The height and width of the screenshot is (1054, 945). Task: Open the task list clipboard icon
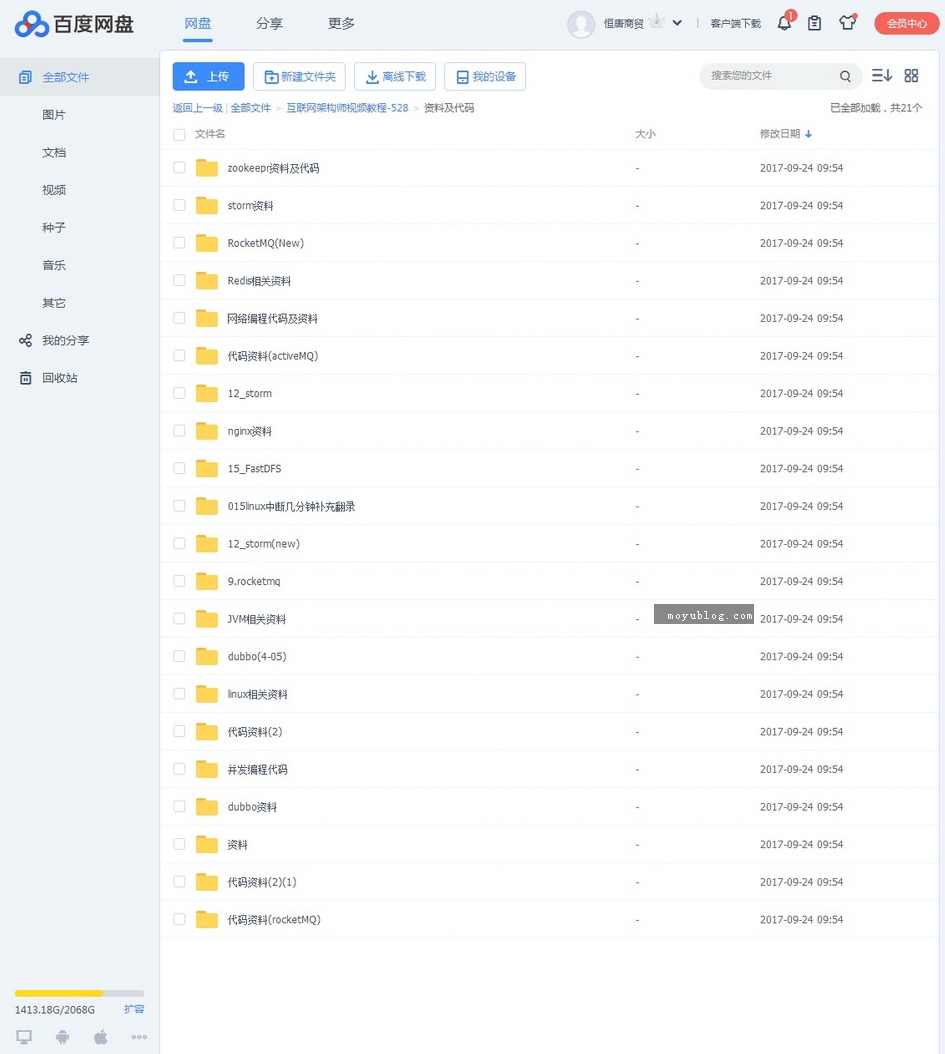[x=814, y=23]
